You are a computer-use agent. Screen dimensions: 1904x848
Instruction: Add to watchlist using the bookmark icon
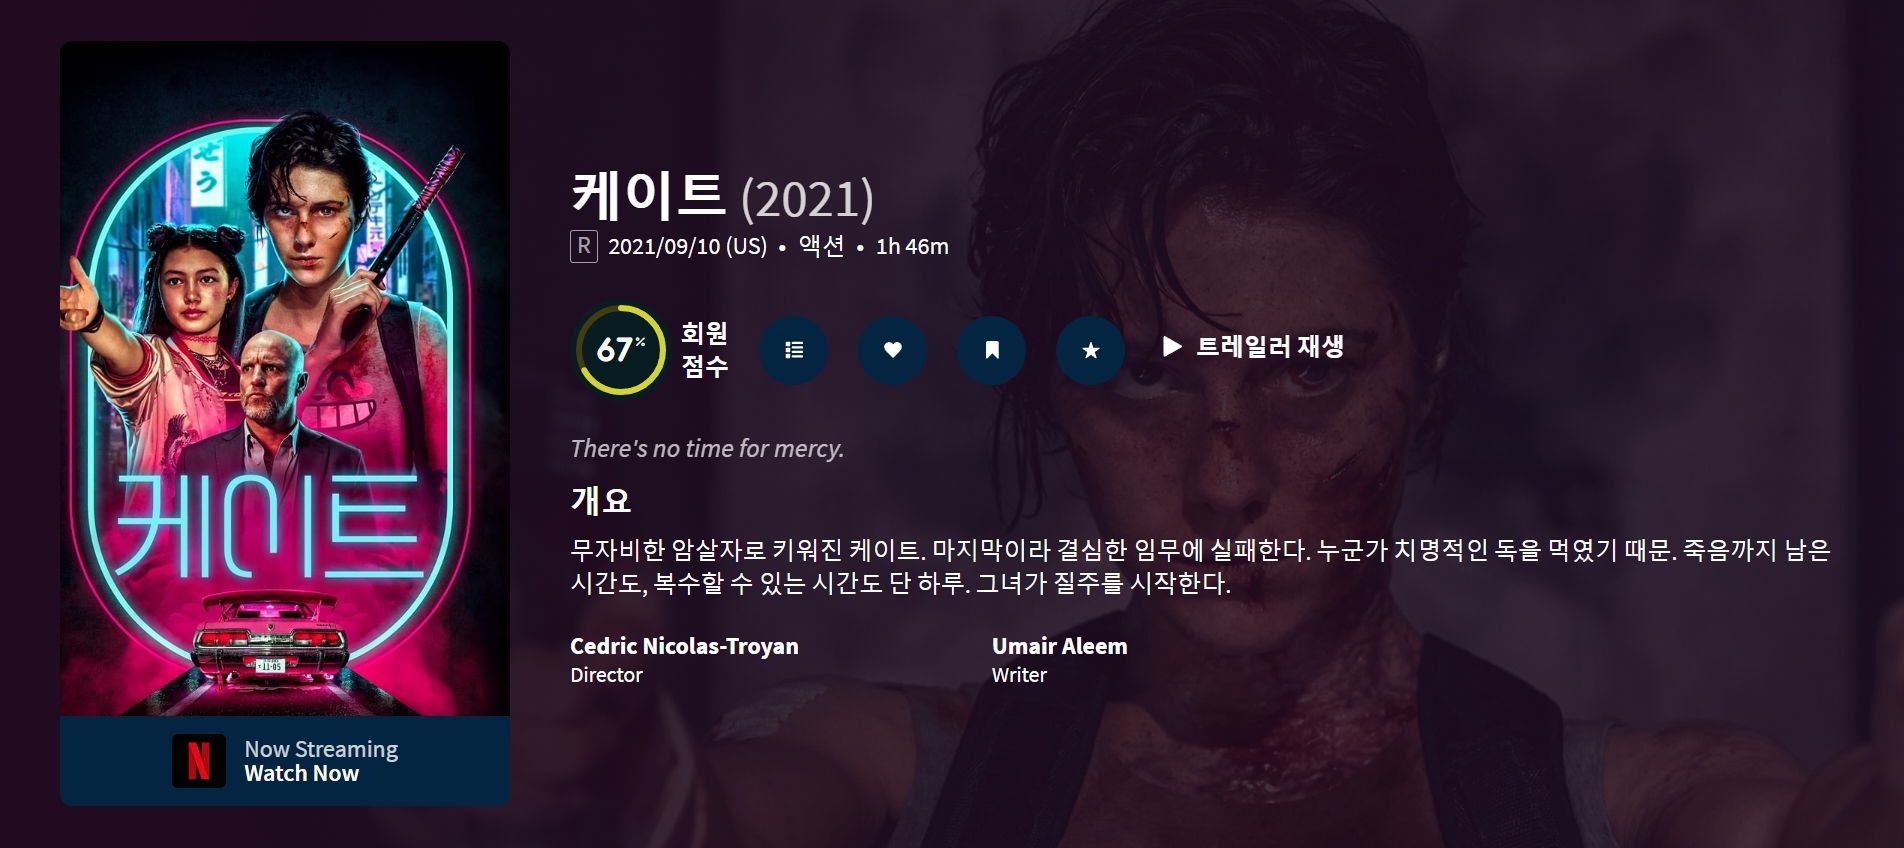992,350
